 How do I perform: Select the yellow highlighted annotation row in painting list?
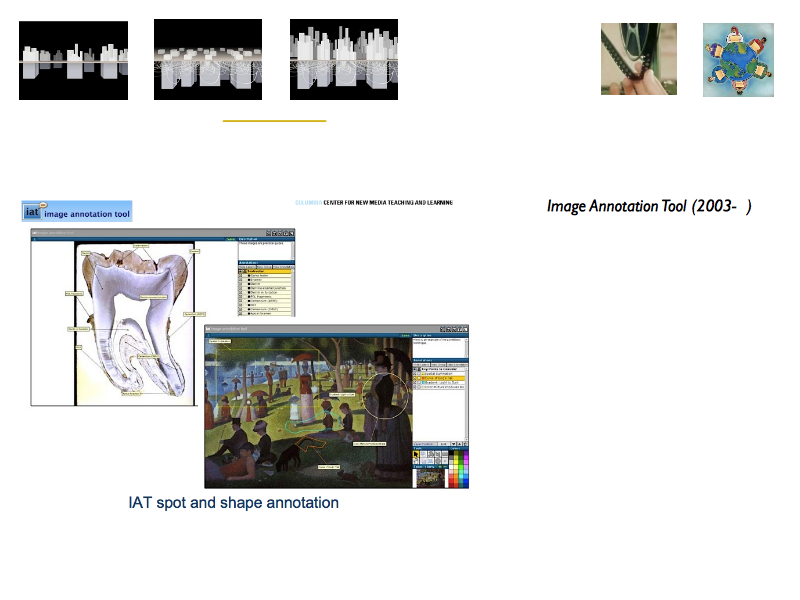[440, 378]
